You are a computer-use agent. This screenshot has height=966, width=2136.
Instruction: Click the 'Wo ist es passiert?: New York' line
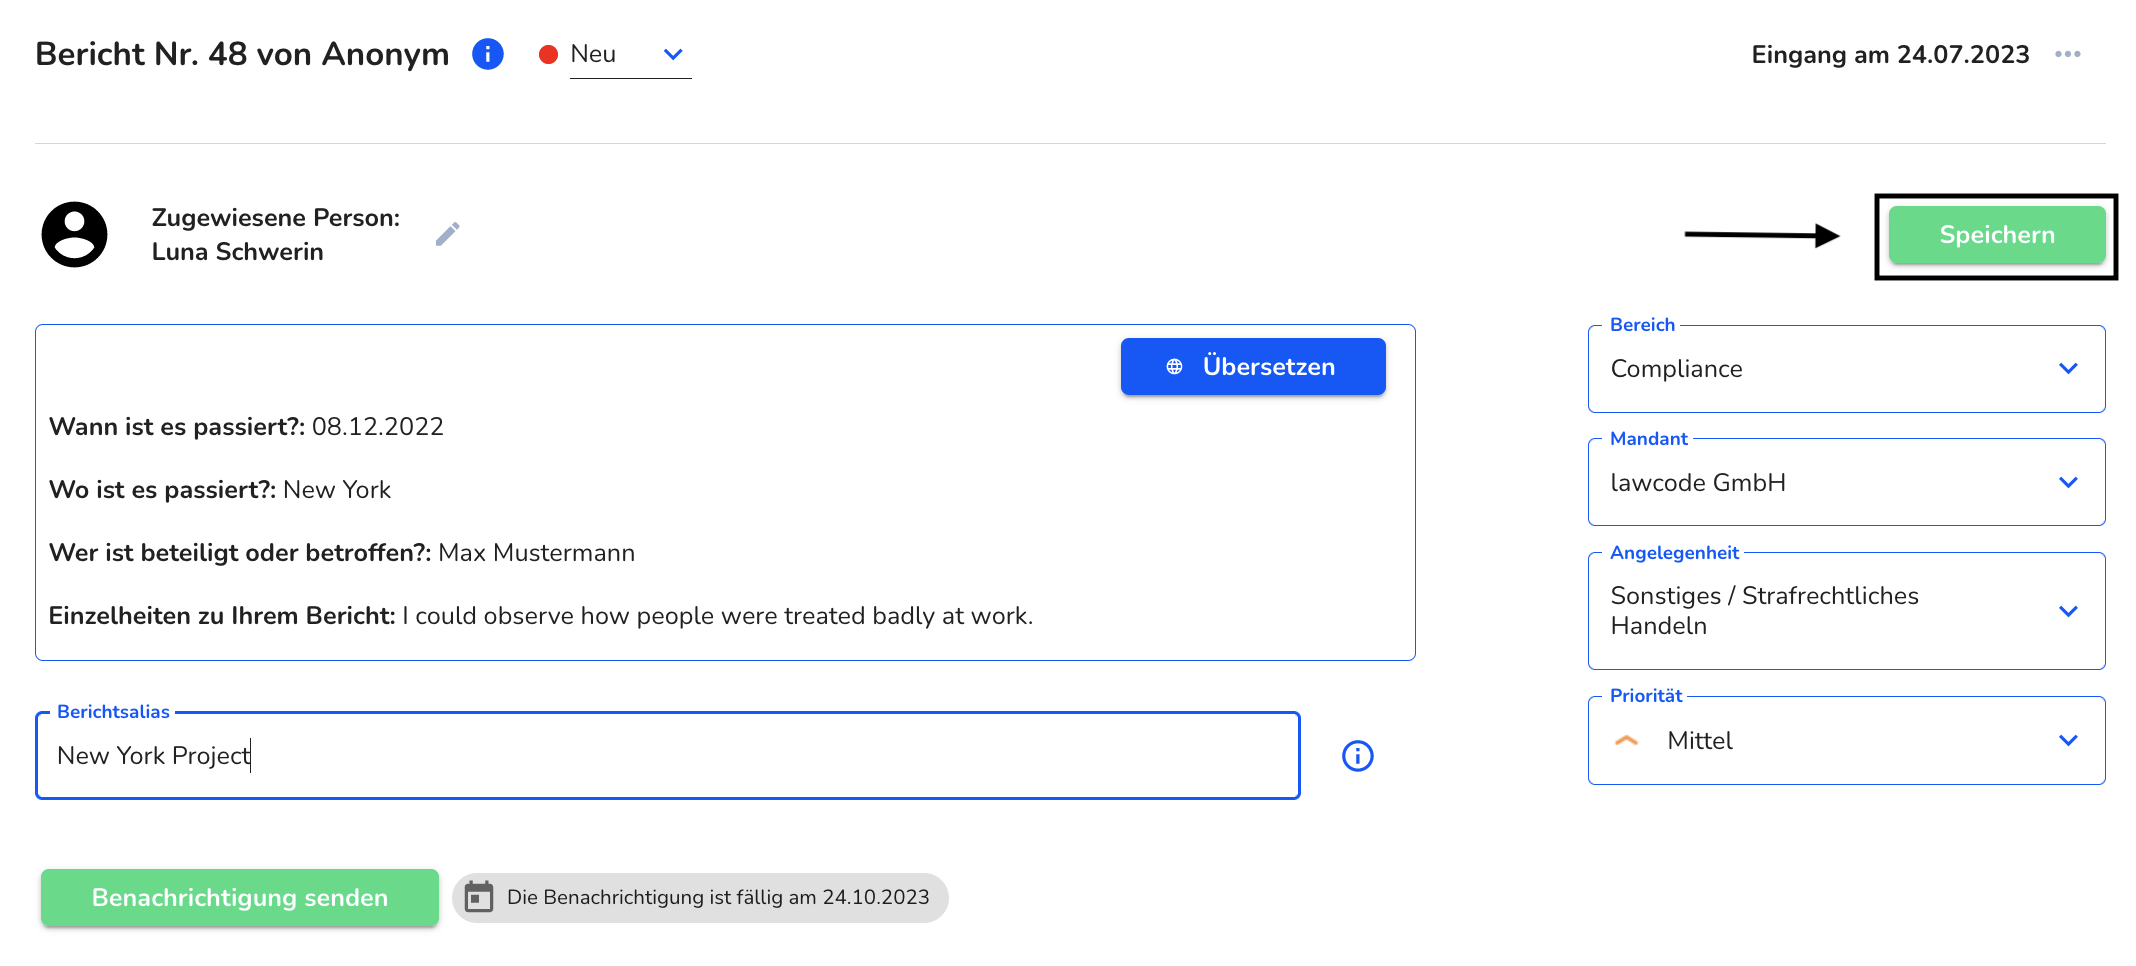click(x=220, y=490)
